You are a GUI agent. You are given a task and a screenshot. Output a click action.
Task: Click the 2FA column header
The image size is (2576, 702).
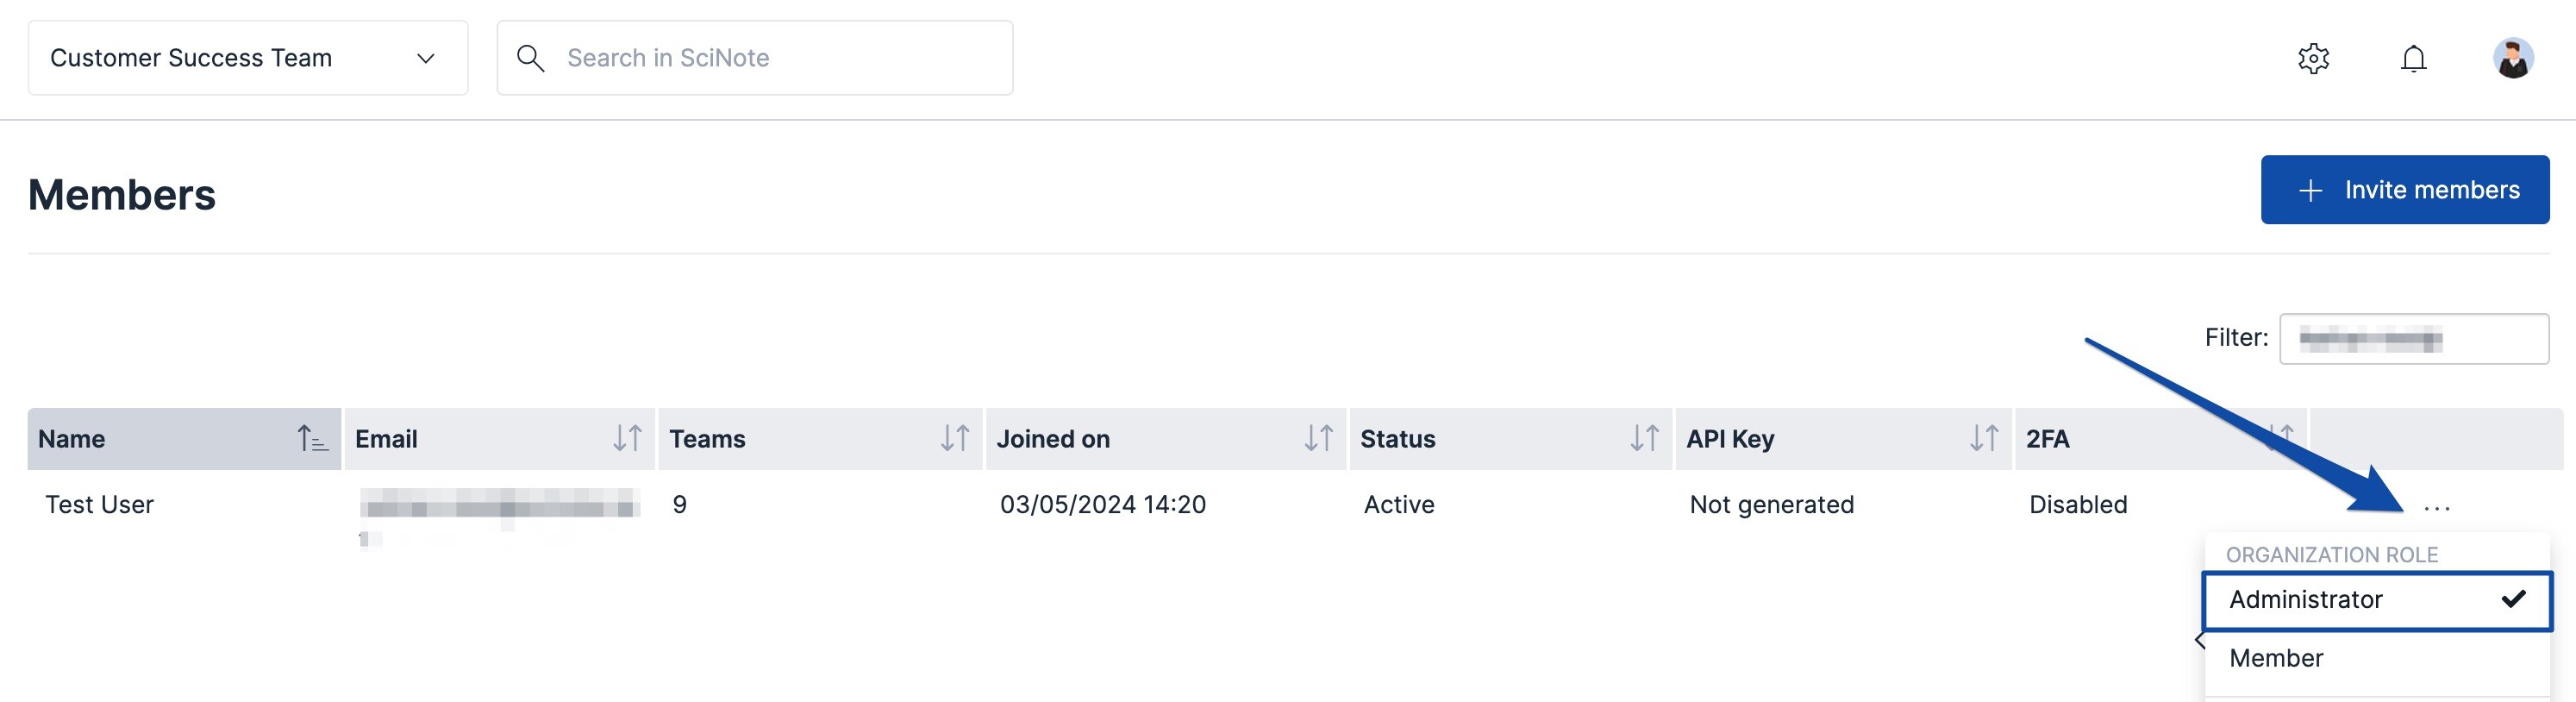(x=2047, y=439)
